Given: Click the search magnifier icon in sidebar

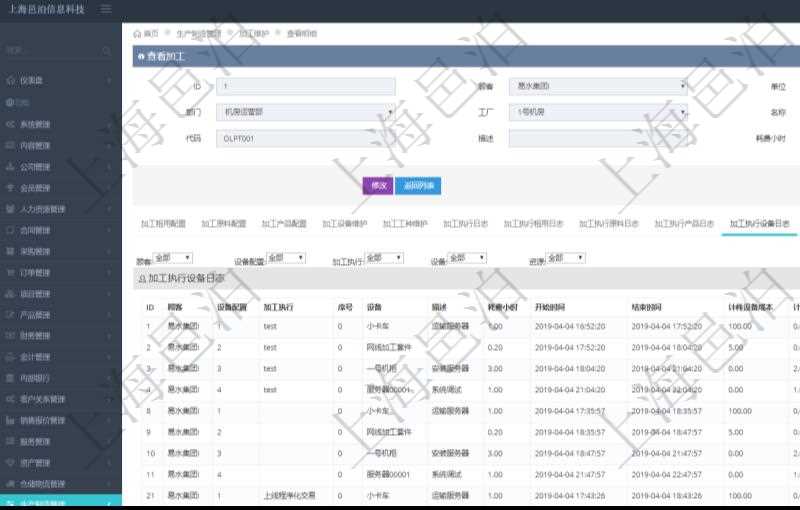Looking at the screenshot, I should [106, 50].
